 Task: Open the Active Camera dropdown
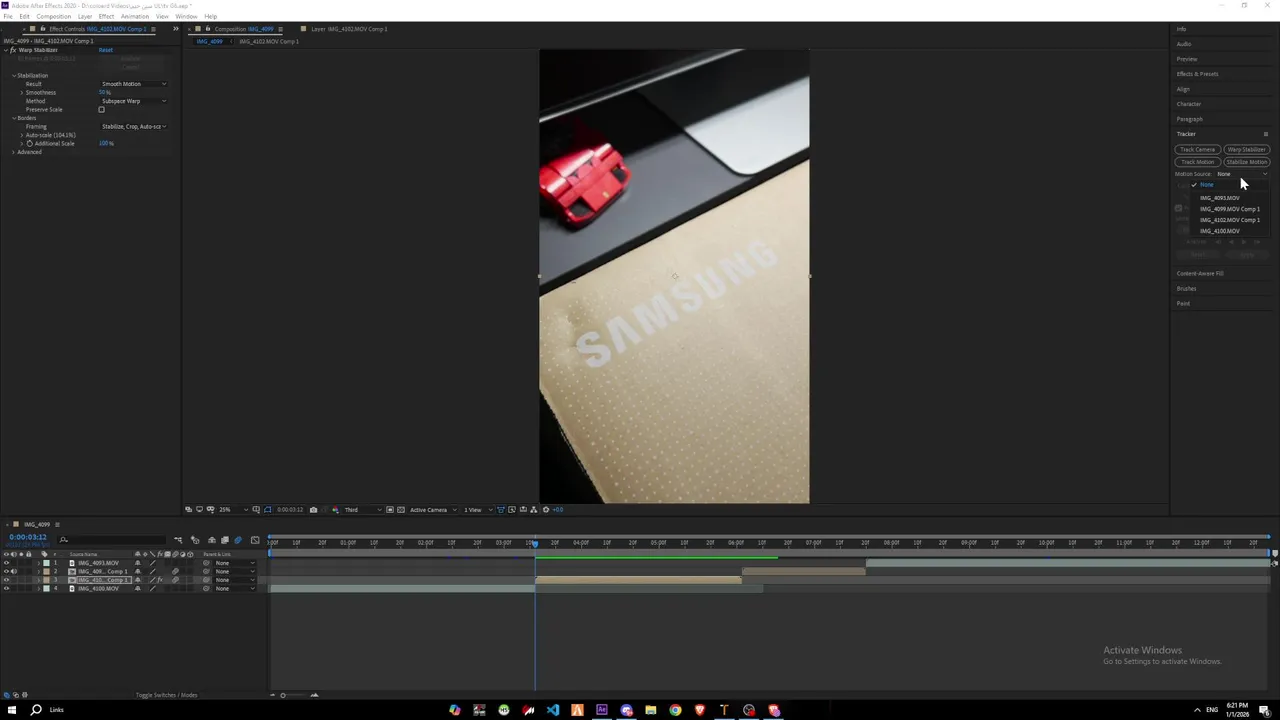[433, 510]
